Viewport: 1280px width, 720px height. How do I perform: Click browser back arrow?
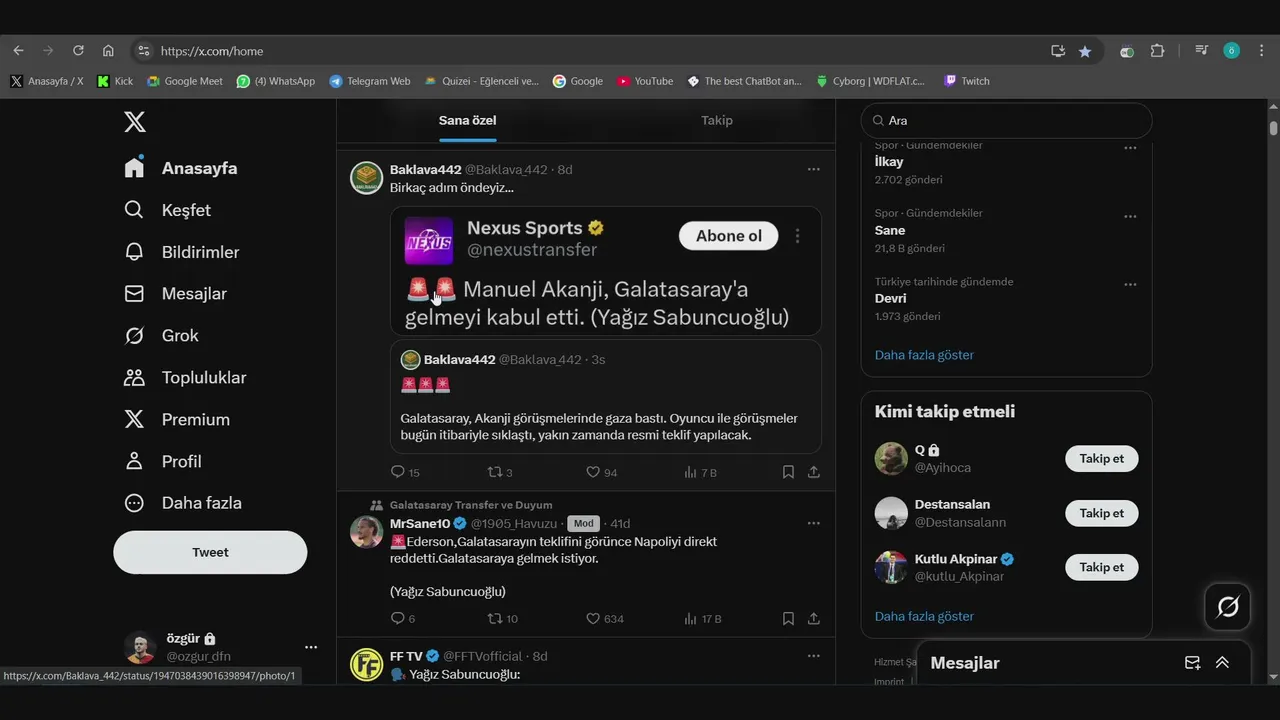[x=18, y=51]
